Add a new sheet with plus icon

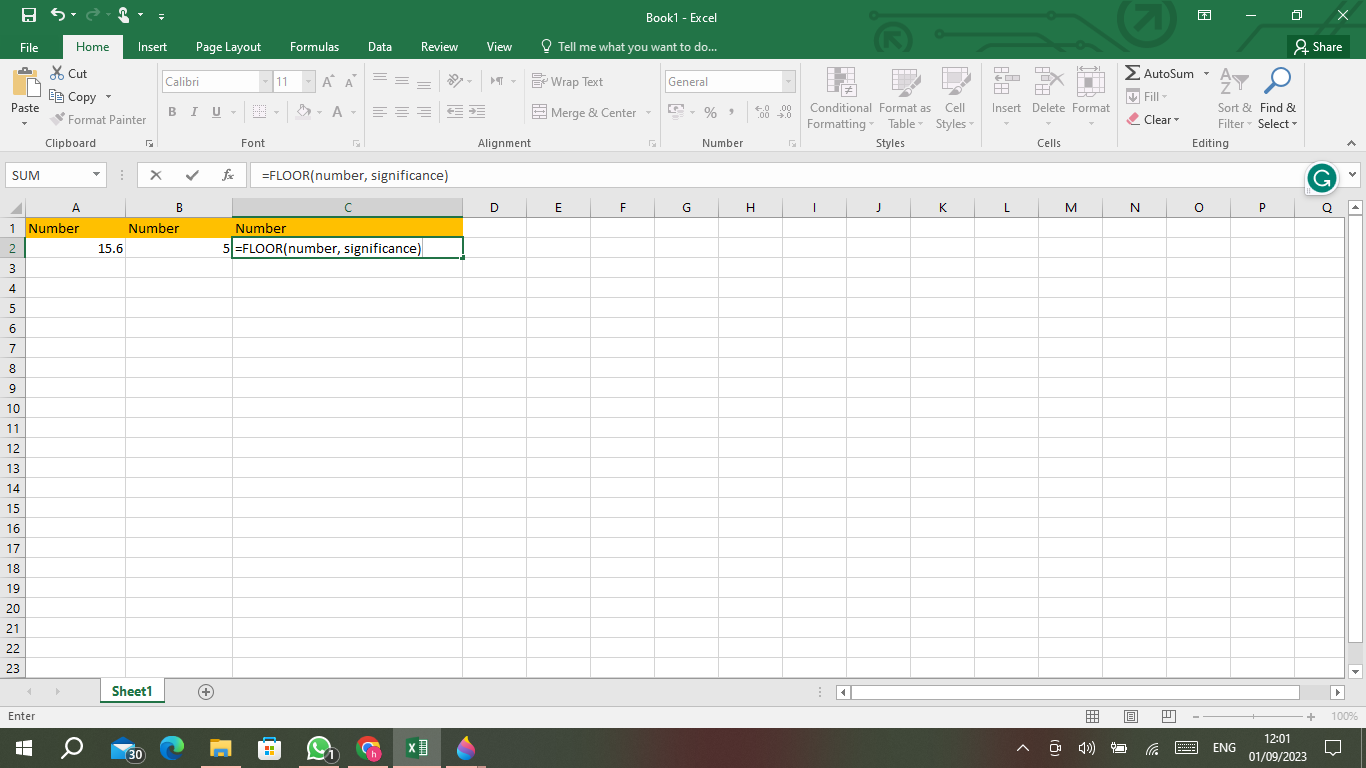[206, 692]
